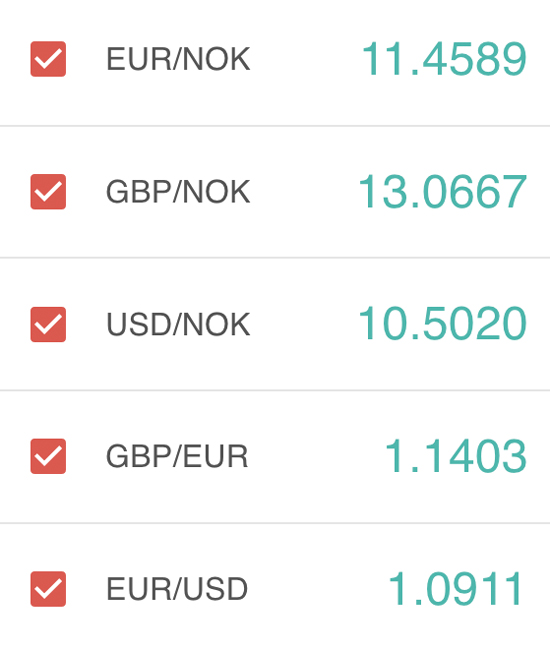
Task: Click the EUR/NOK pair label
Action: tap(178, 59)
